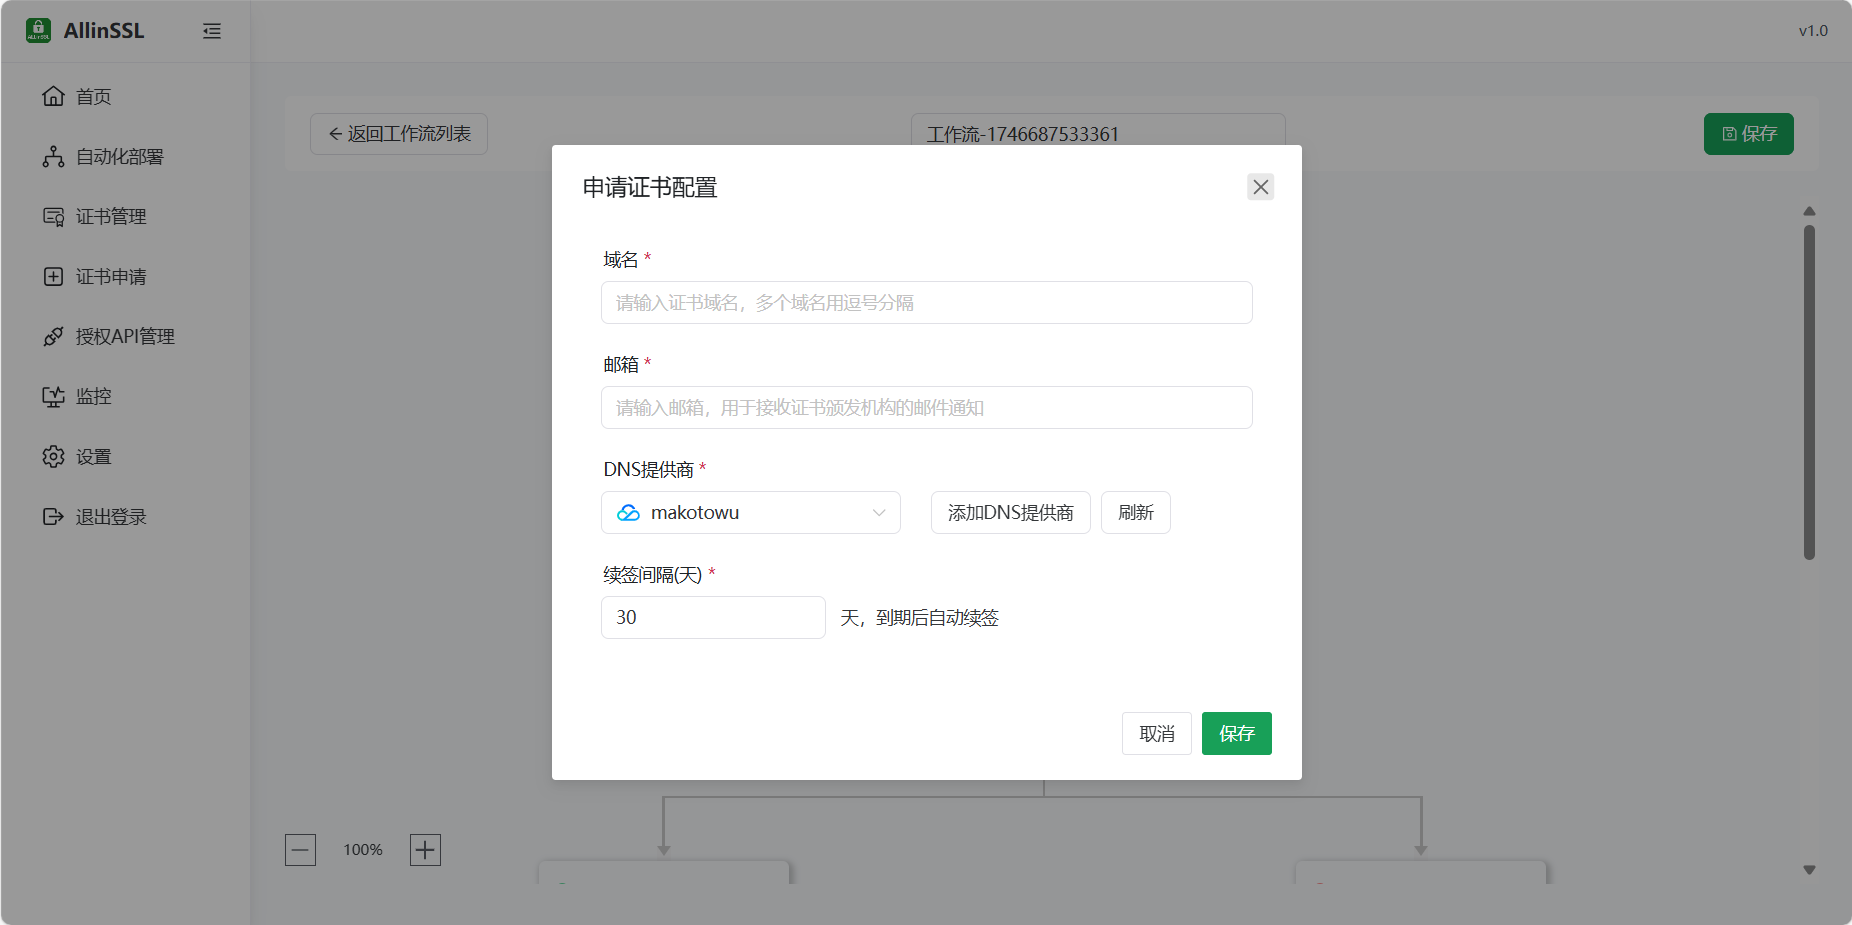This screenshot has height=925, width=1852.
Task: Click the green 保存 button top right
Action: (x=1747, y=133)
